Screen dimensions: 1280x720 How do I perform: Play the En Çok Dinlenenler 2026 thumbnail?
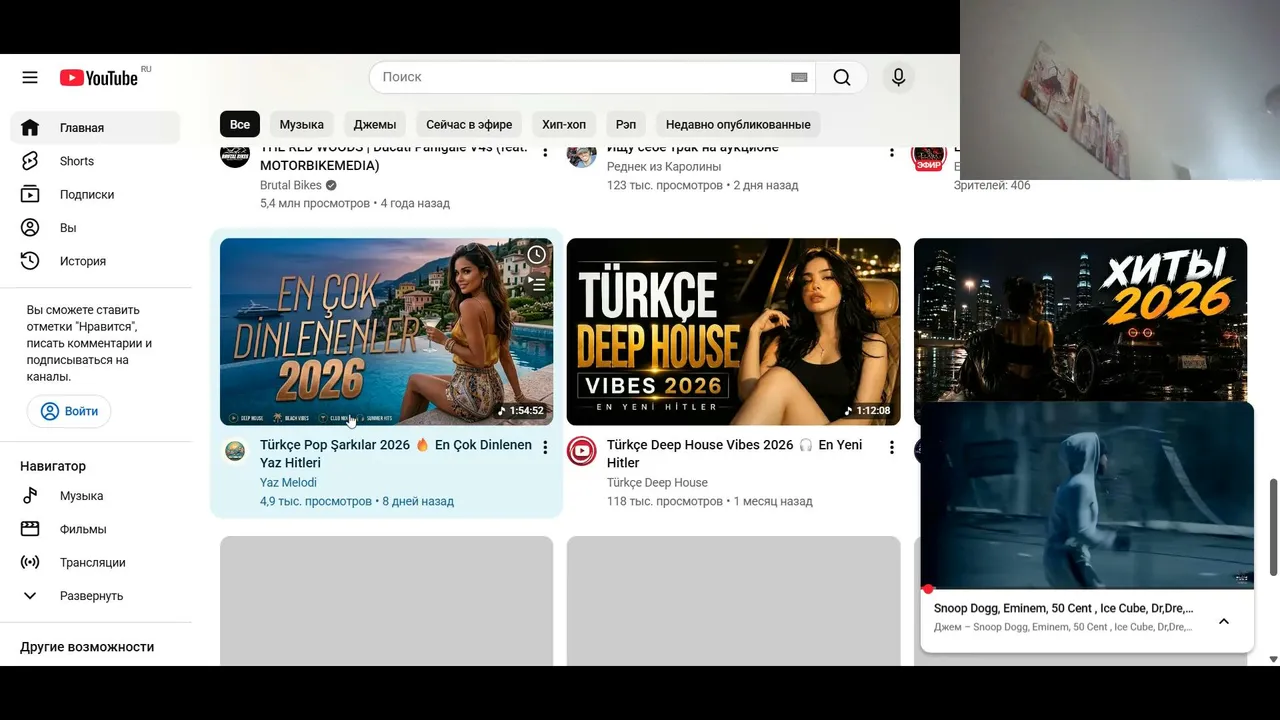386,332
